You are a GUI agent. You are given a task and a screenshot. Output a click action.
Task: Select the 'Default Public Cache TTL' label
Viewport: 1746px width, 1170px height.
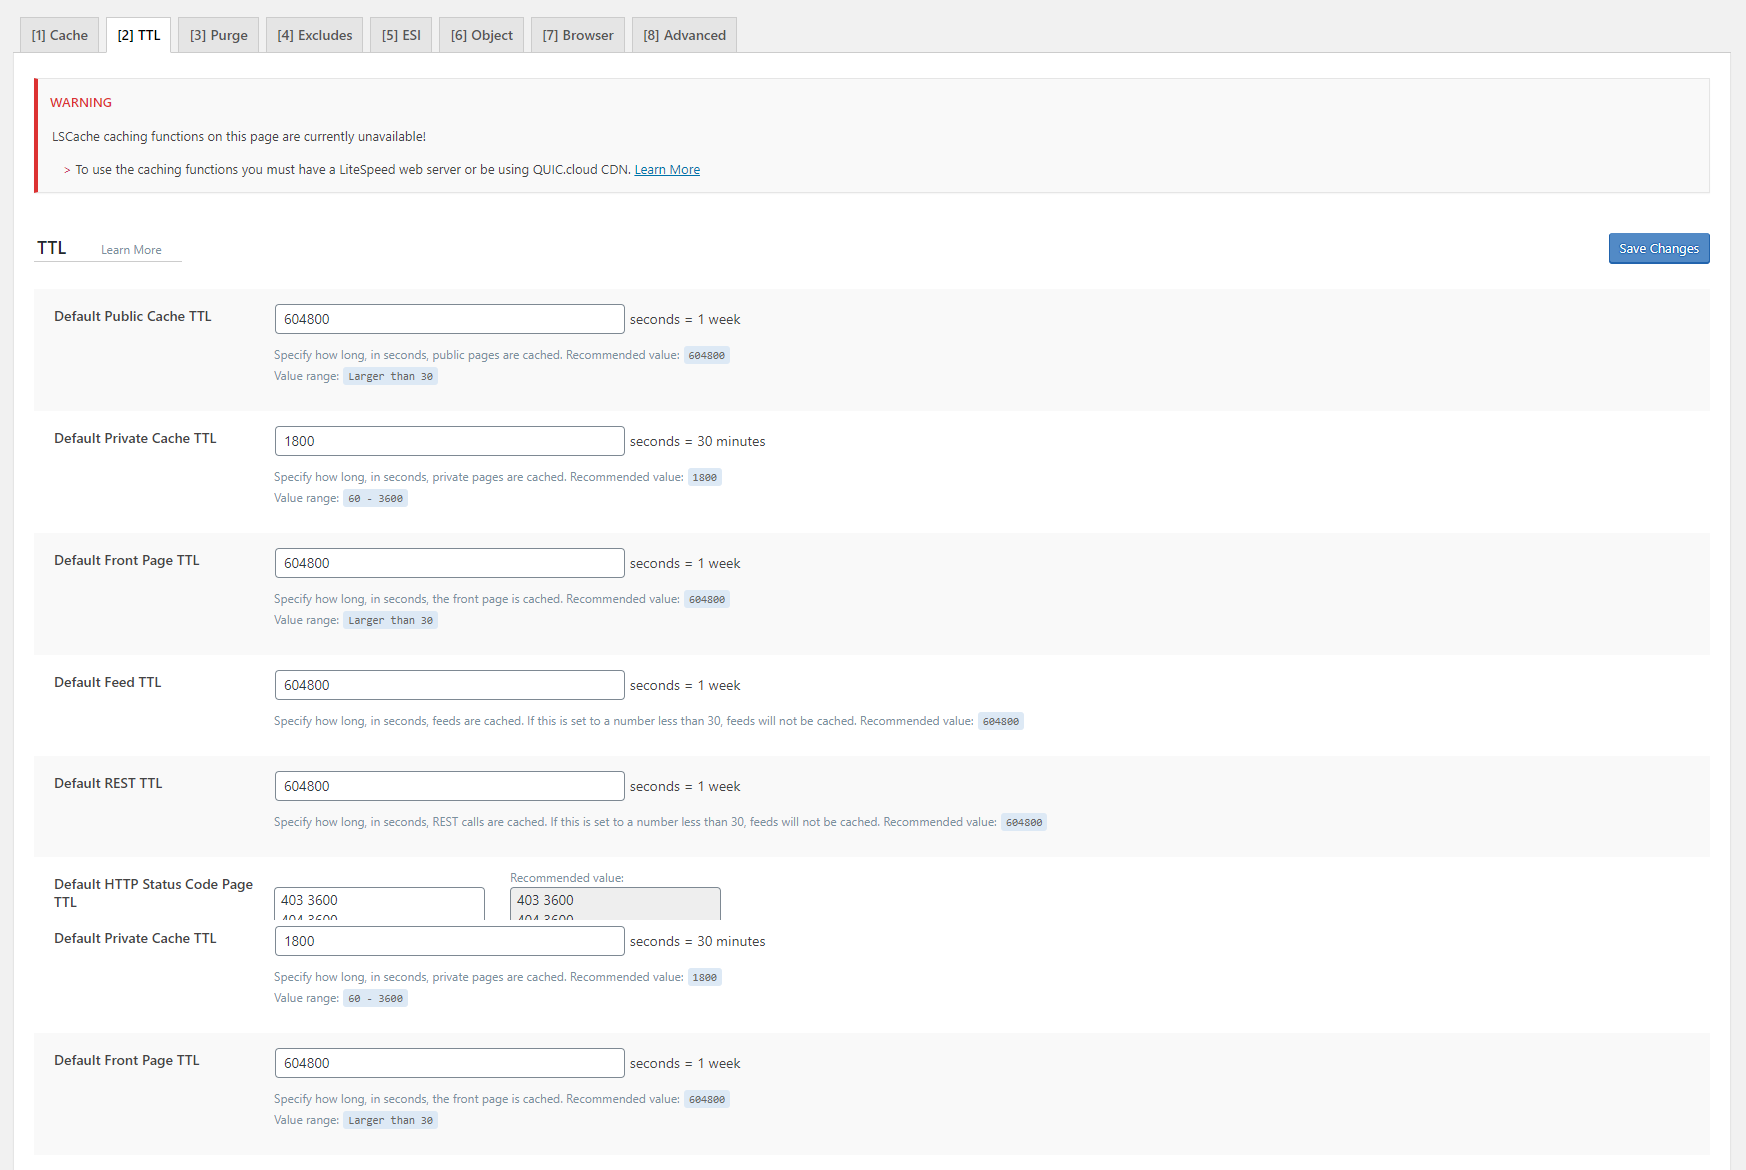pyautogui.click(x=133, y=316)
